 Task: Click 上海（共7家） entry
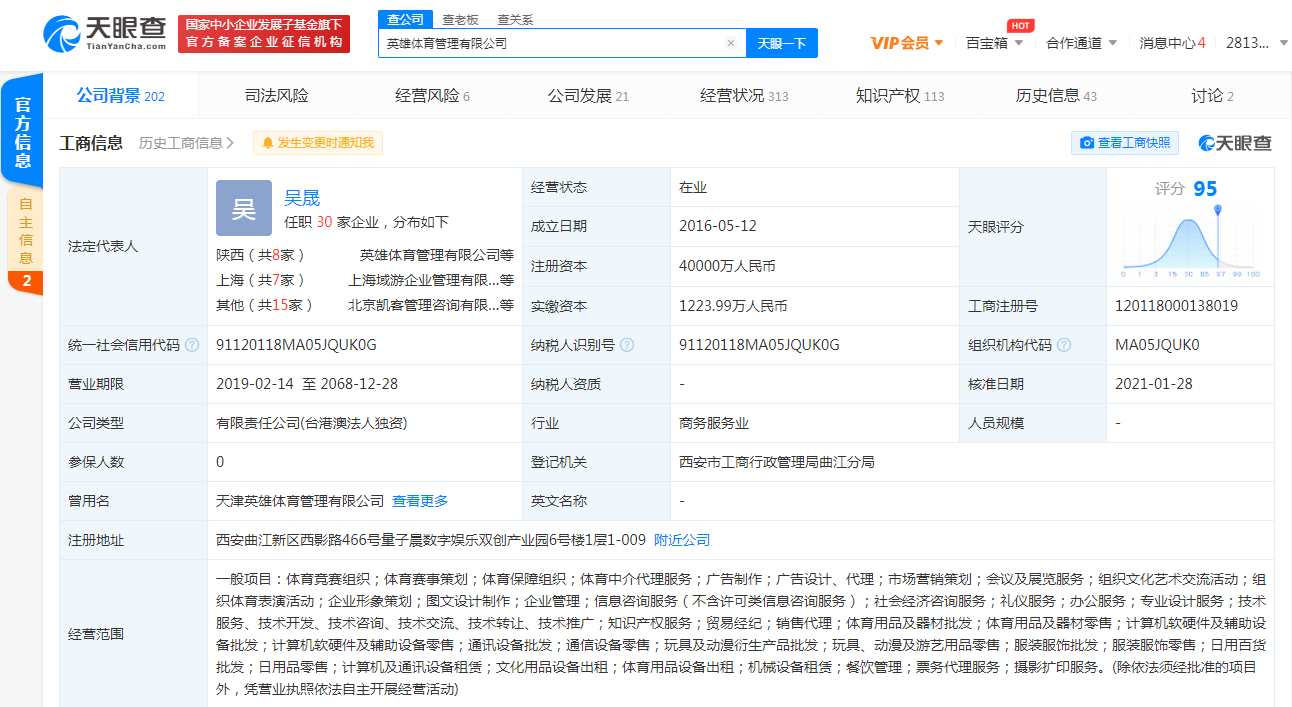261,280
